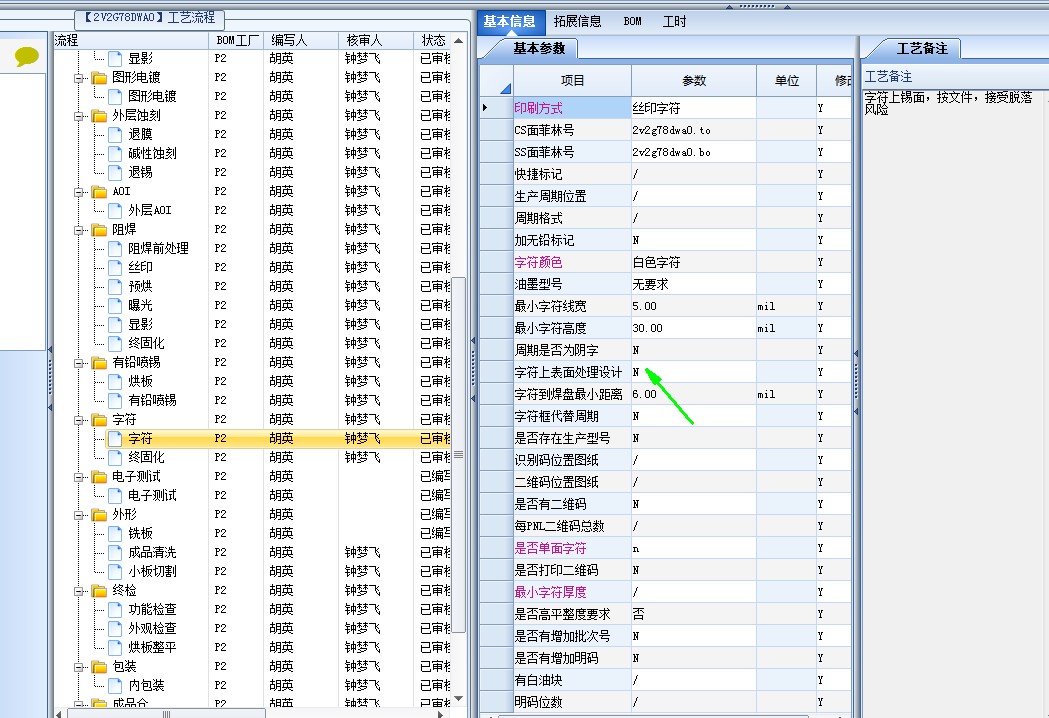The width and height of the screenshot is (1049, 718).
Task: Click the 电子测试 folder icon
Action: pyautogui.click(x=99, y=477)
